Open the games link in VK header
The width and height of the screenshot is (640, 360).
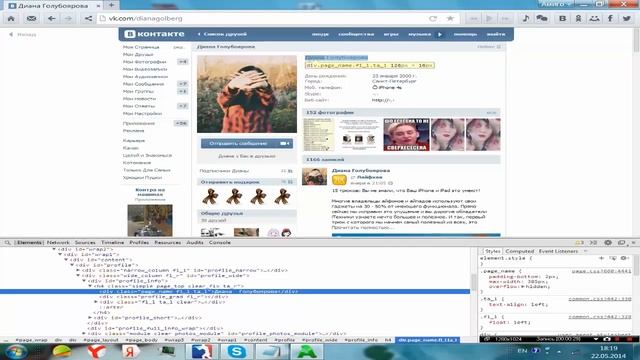pos(391,34)
